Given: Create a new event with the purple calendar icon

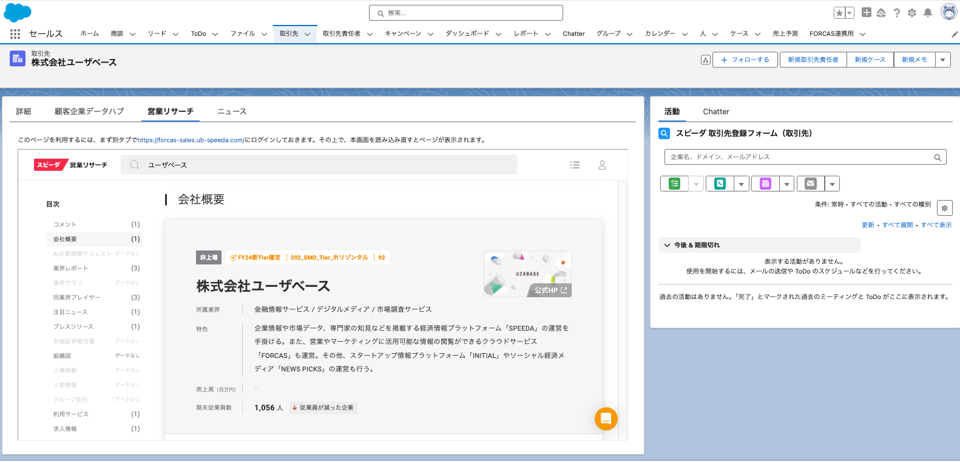Looking at the screenshot, I should (765, 184).
